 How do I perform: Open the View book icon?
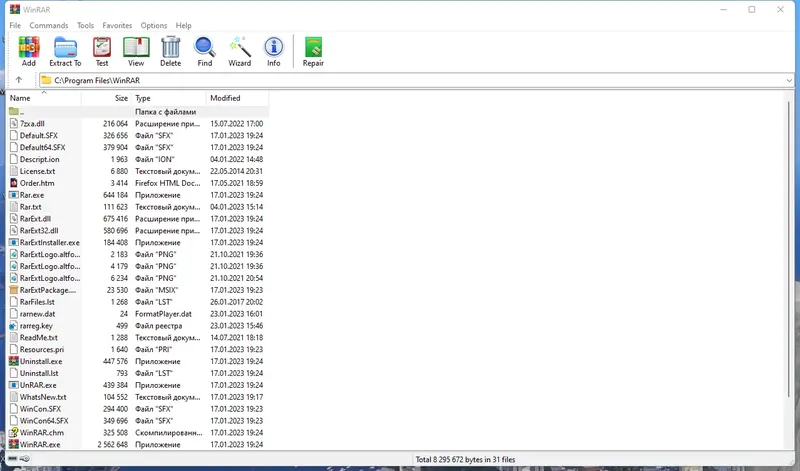[x=136, y=47]
